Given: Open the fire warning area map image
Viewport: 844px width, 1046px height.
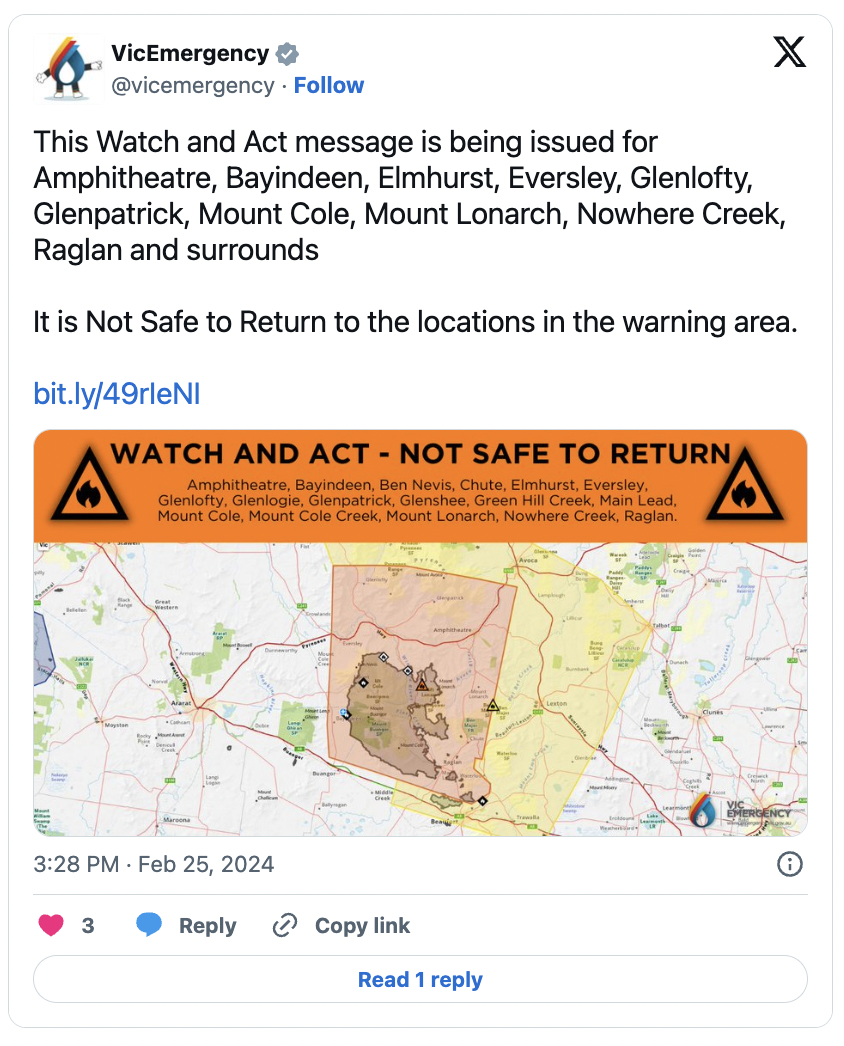Looking at the screenshot, I should 420,690.
